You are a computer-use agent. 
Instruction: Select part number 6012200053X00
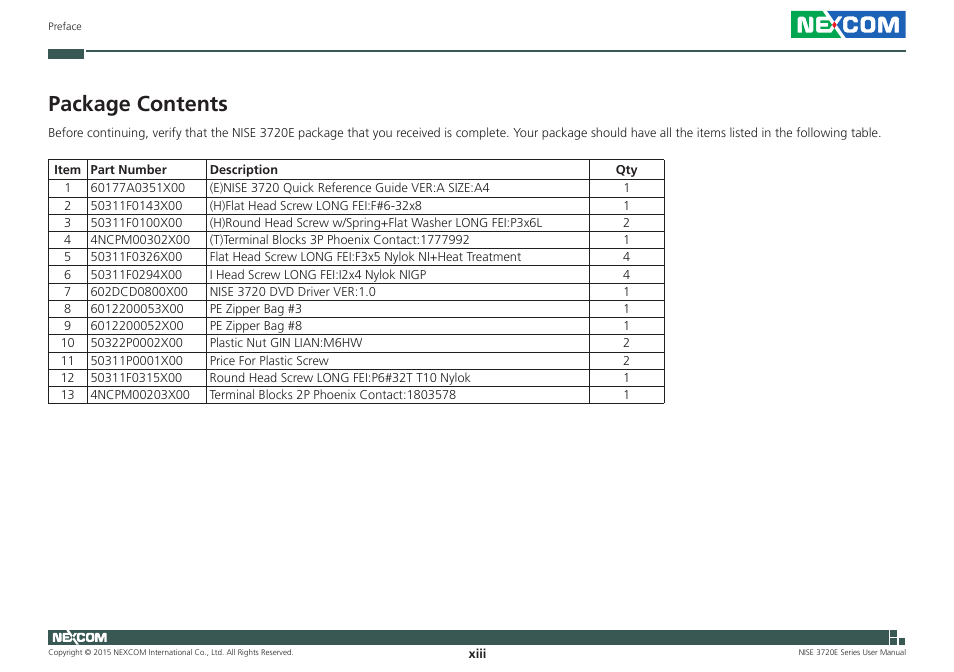coord(137,308)
